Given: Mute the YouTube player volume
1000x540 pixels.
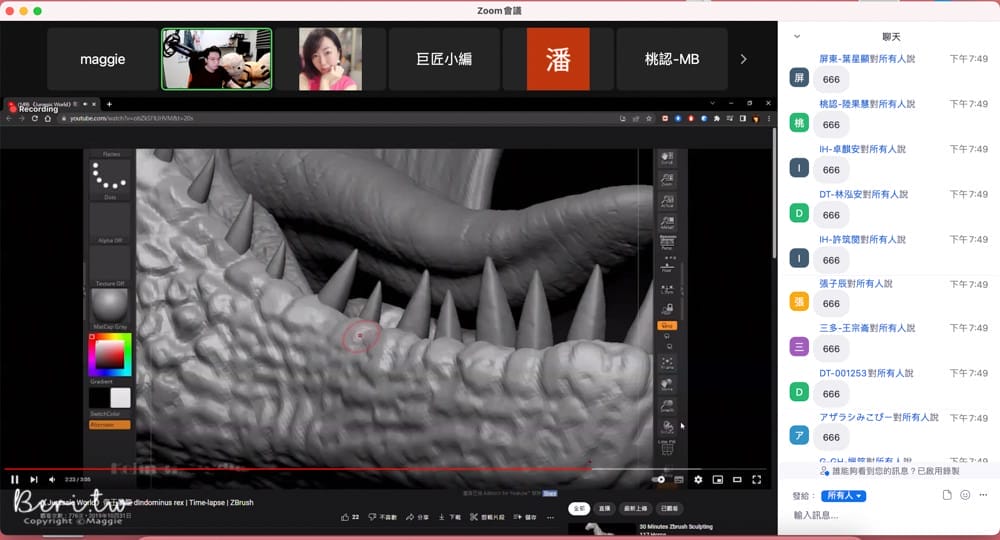Looking at the screenshot, I should (52, 479).
